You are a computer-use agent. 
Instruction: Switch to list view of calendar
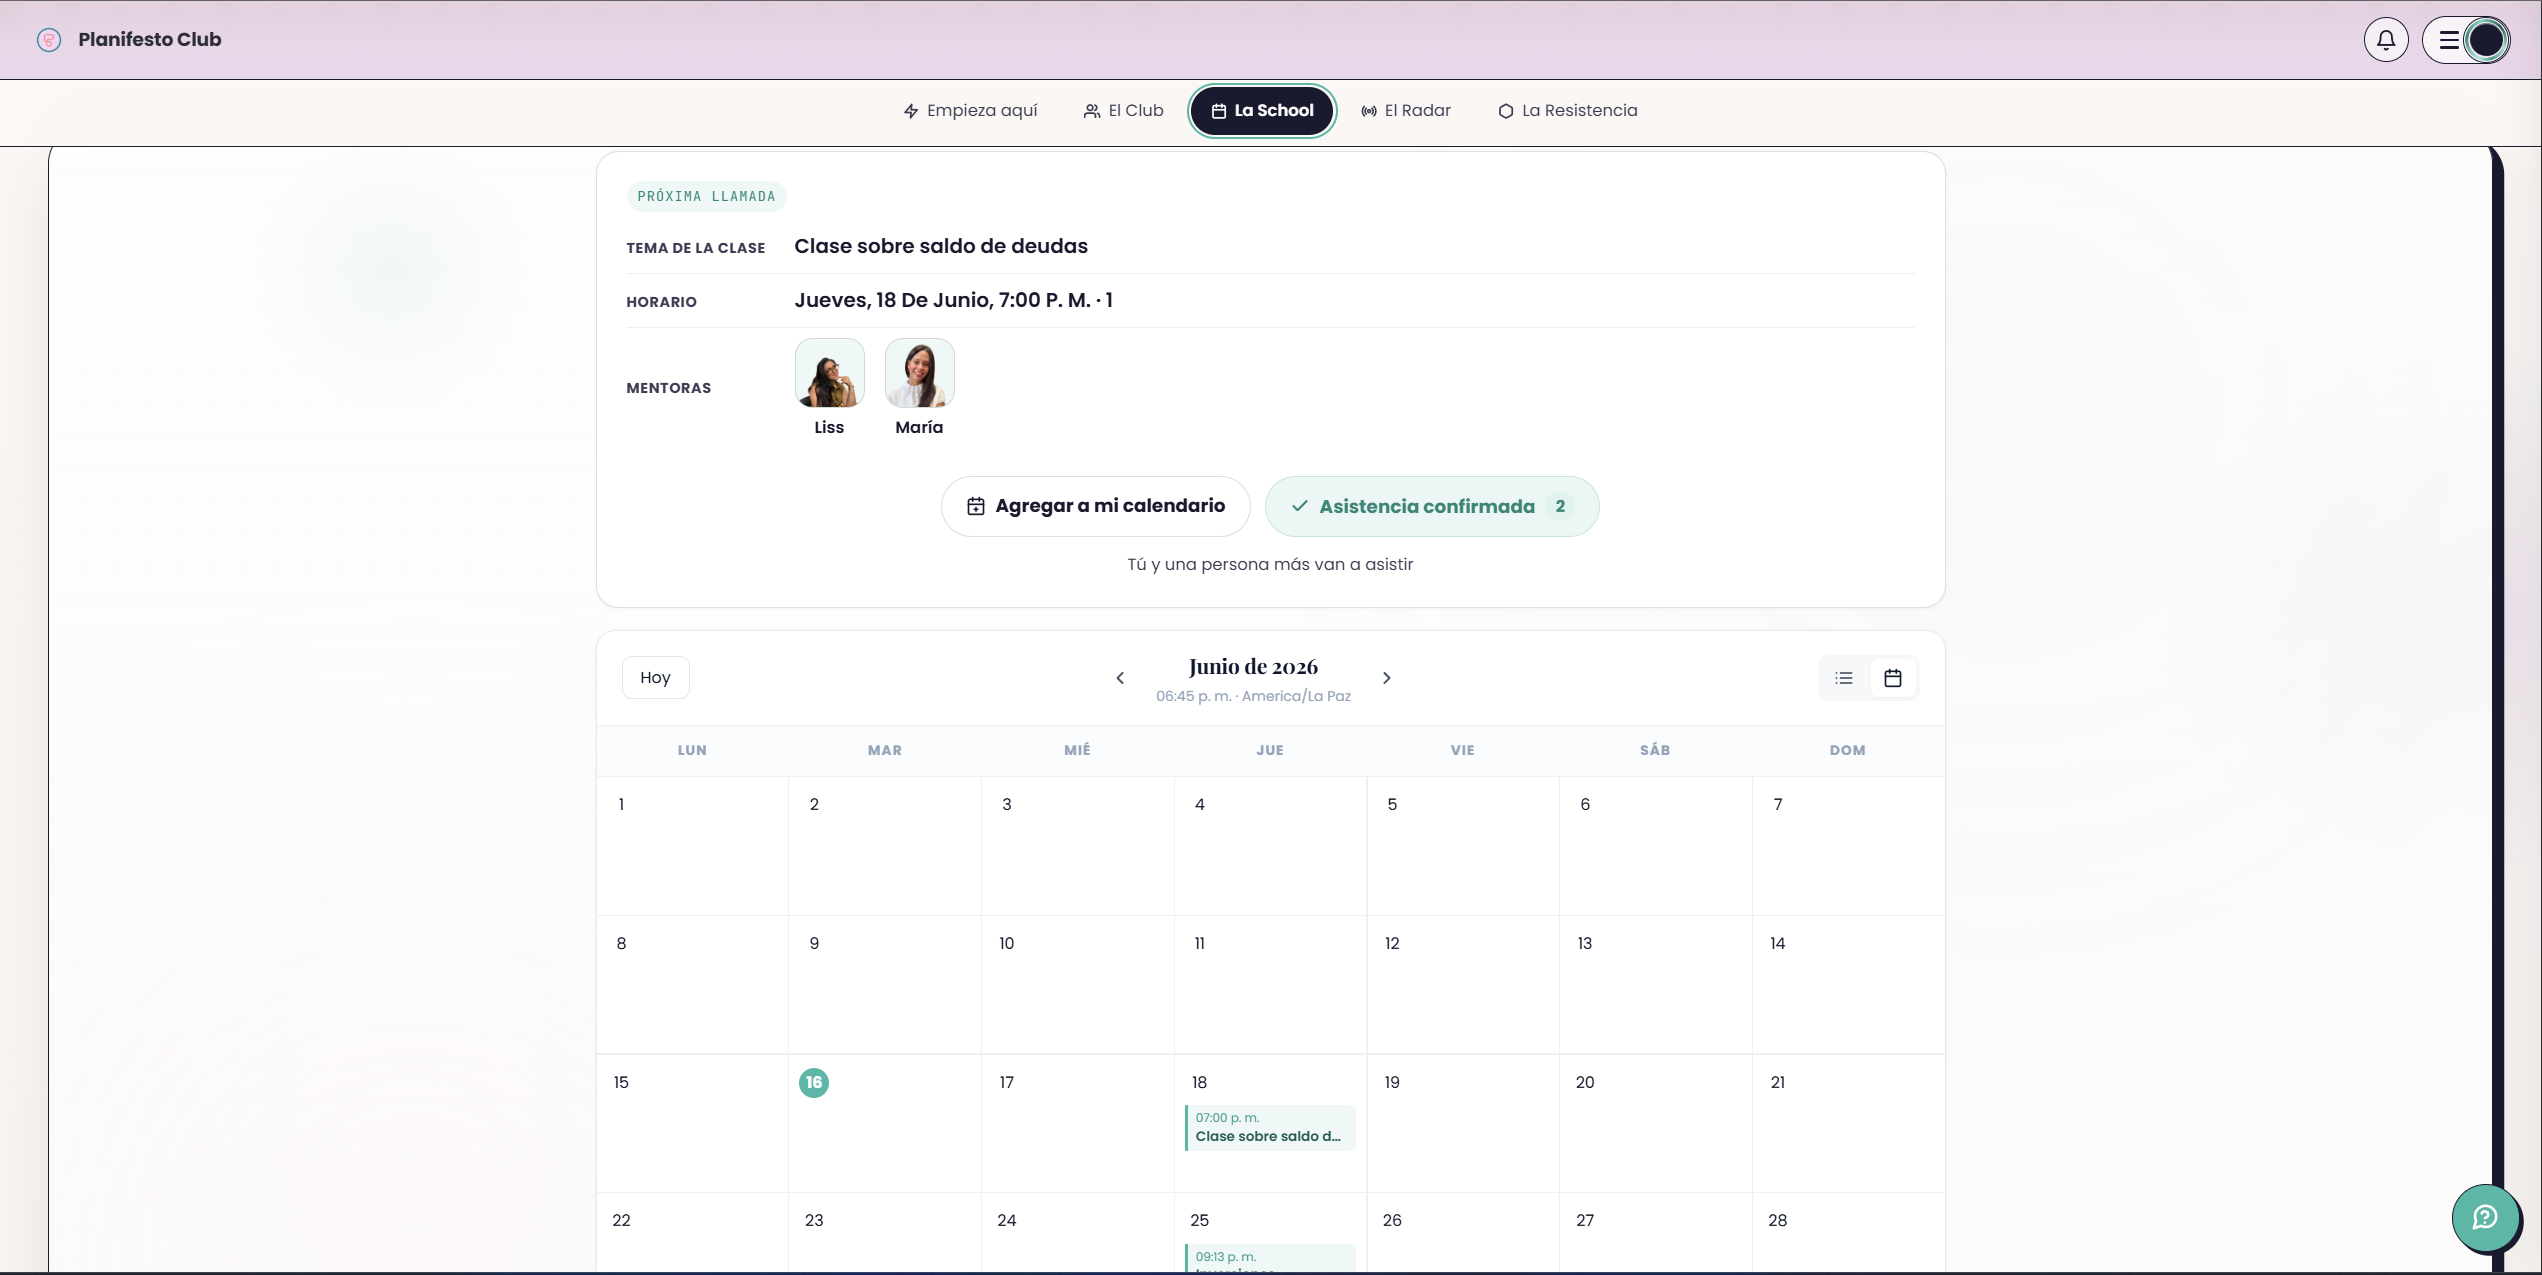(x=1844, y=678)
